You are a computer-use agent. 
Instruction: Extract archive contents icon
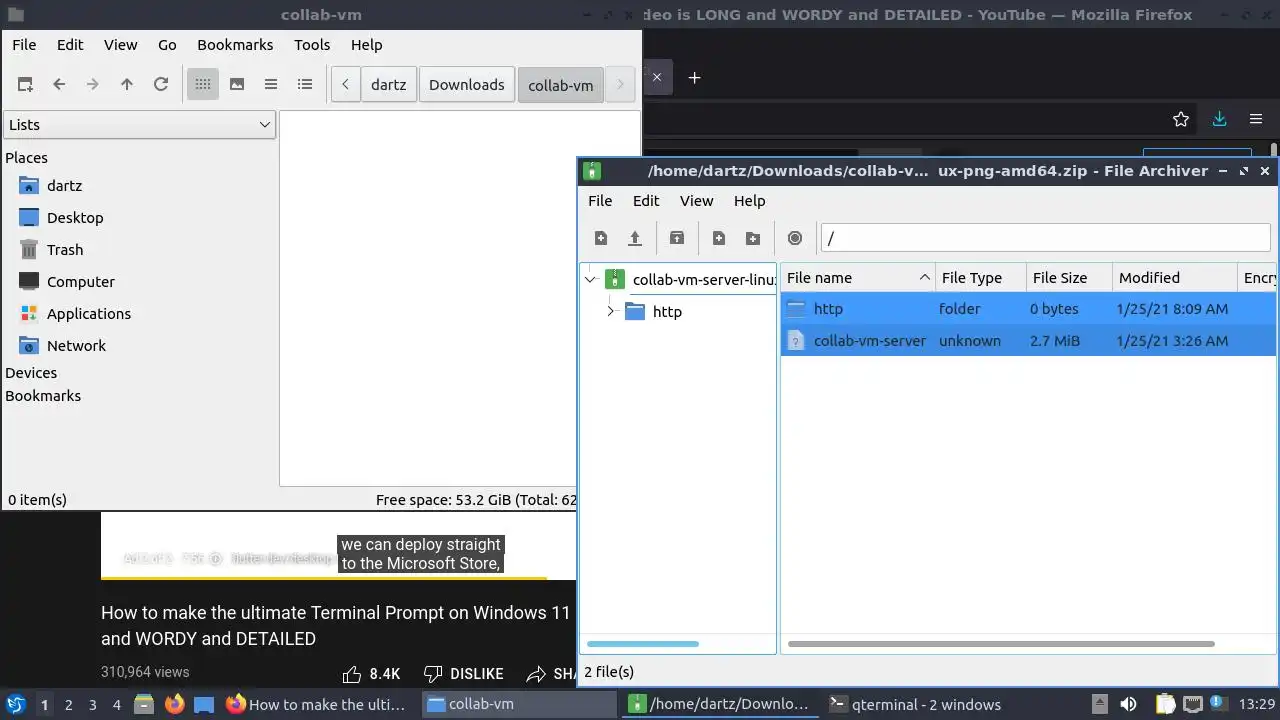[677, 238]
